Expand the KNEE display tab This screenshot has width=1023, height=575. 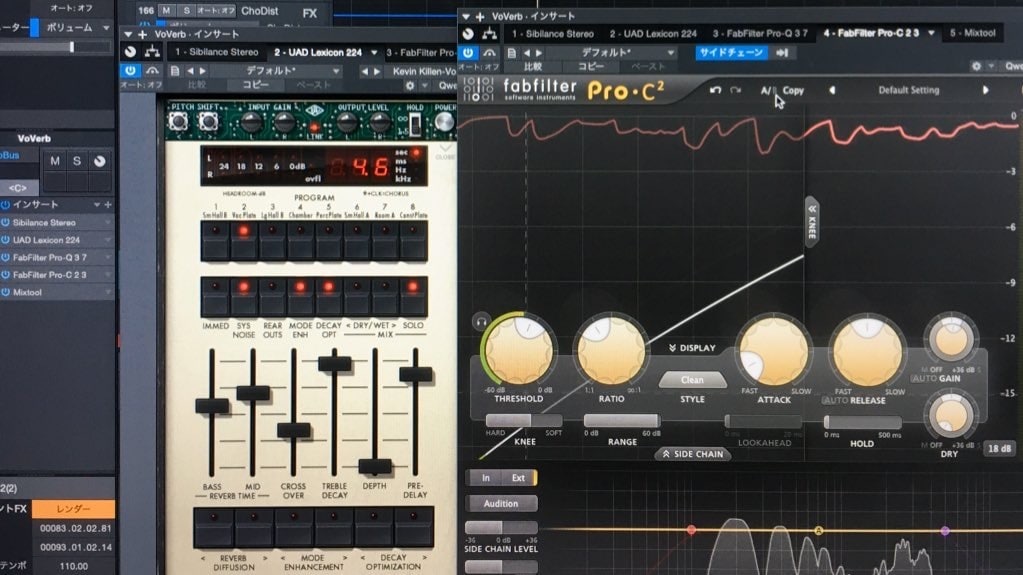point(812,221)
